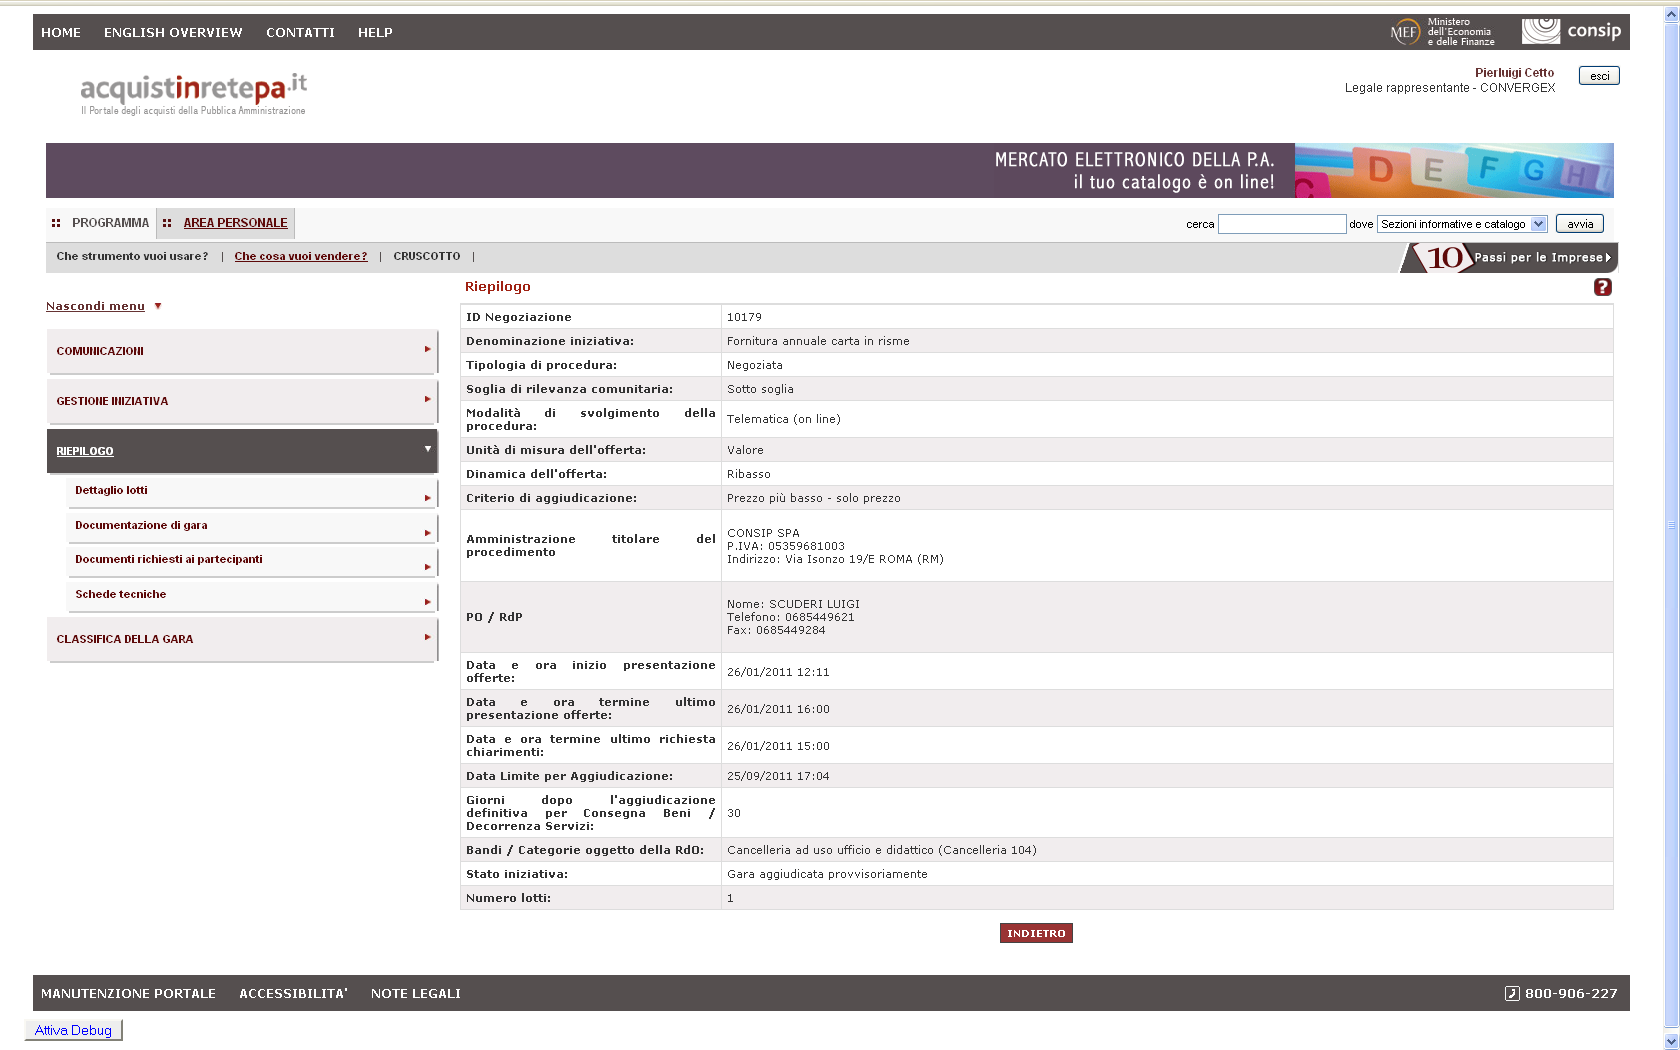The width and height of the screenshot is (1680, 1050).
Task: Click the name SCUDERI LUIGI
Action: pos(814,604)
